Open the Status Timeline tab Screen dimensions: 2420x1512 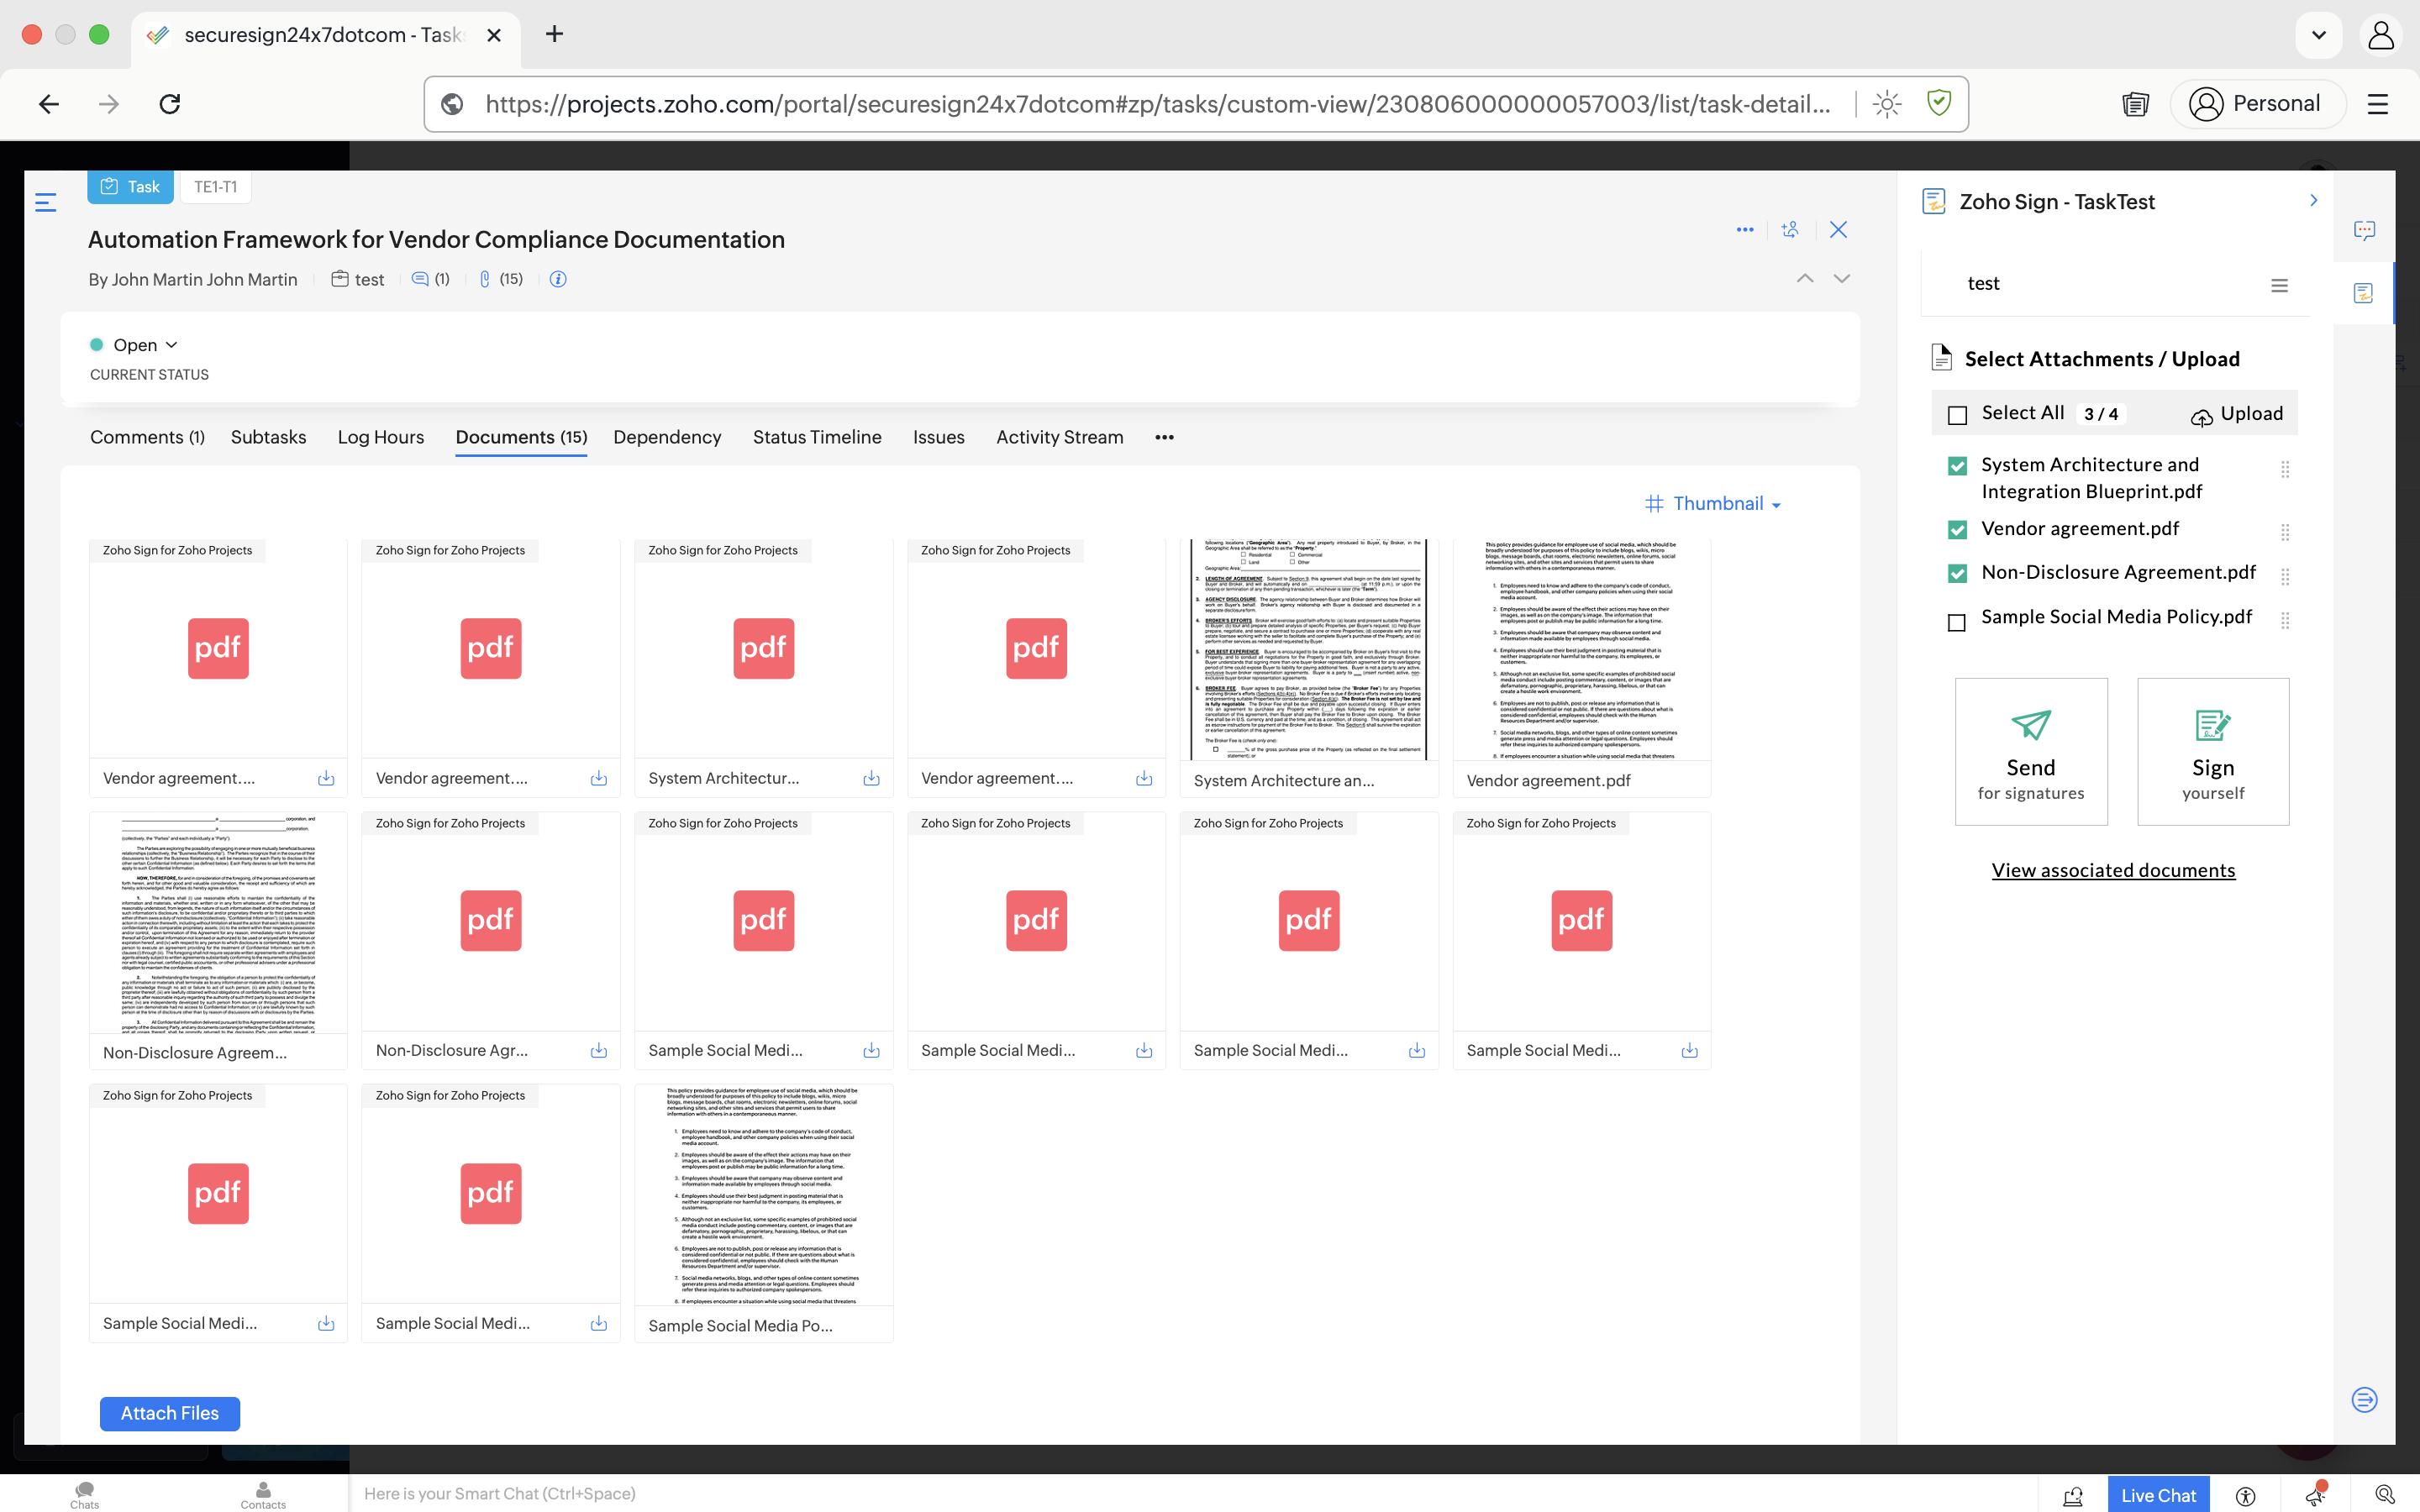click(x=816, y=437)
